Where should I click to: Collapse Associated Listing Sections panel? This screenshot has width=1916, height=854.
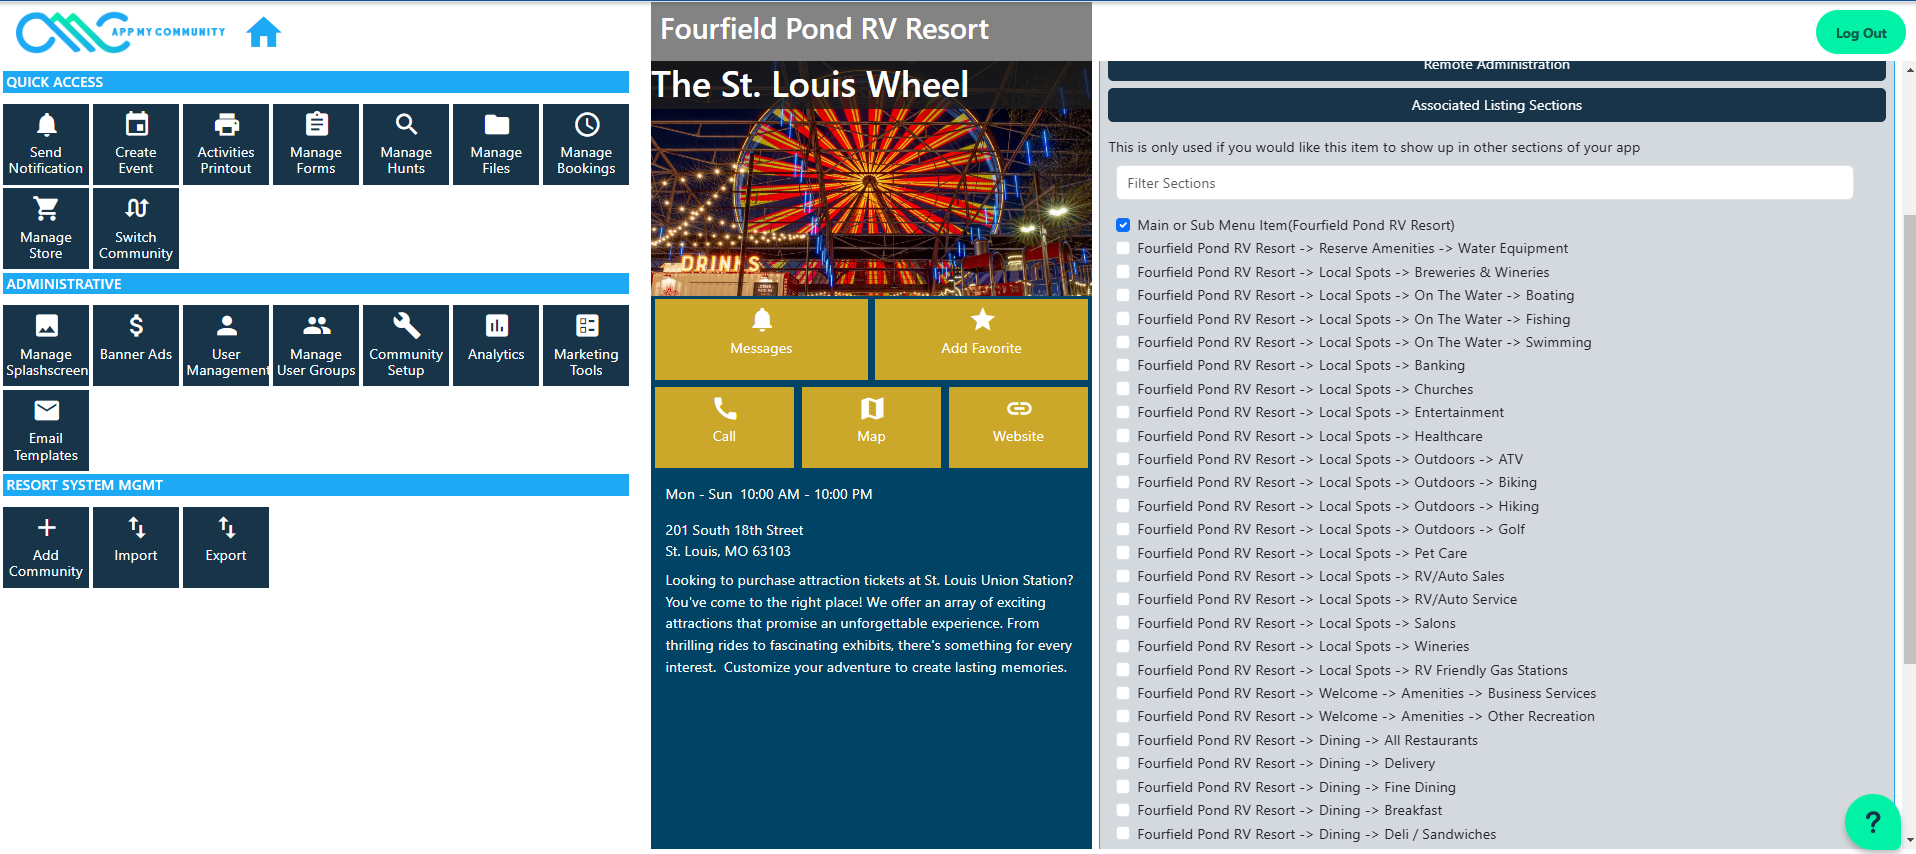[x=1496, y=105]
